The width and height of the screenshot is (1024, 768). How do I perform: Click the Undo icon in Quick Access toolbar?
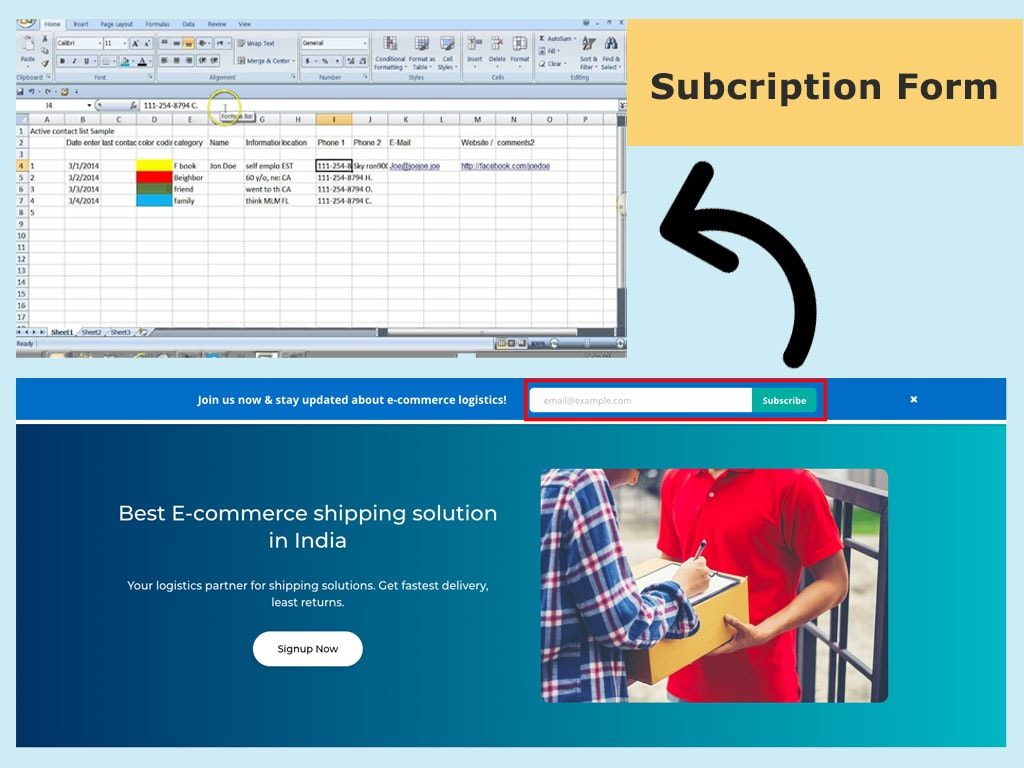pos(31,91)
